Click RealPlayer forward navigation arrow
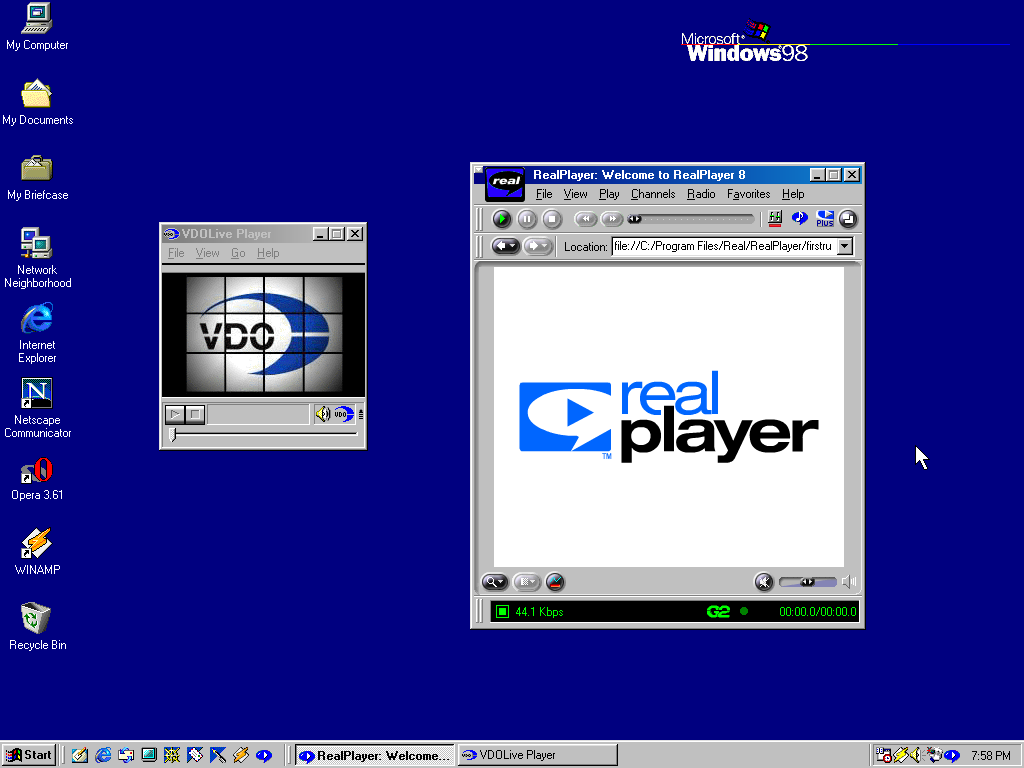The height and width of the screenshot is (768, 1024). click(537, 246)
